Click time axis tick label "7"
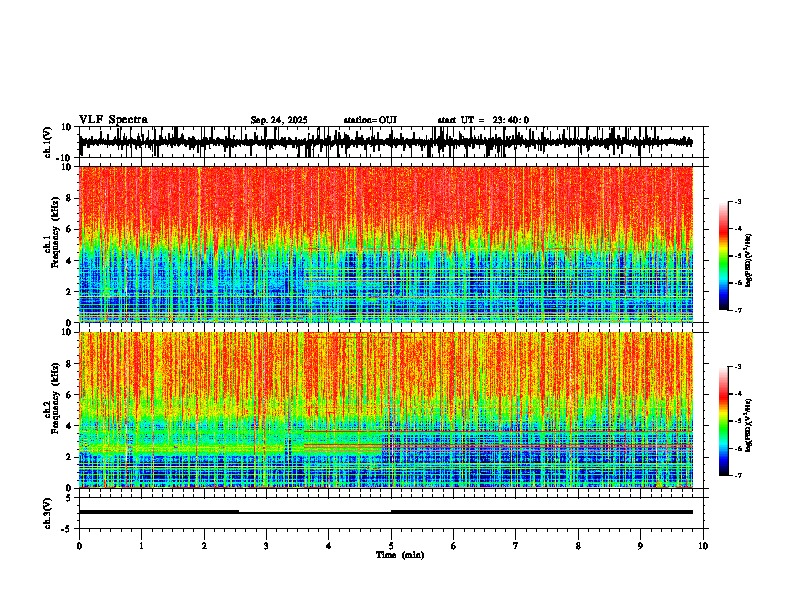This screenshot has height=612, width=792. pos(516,546)
